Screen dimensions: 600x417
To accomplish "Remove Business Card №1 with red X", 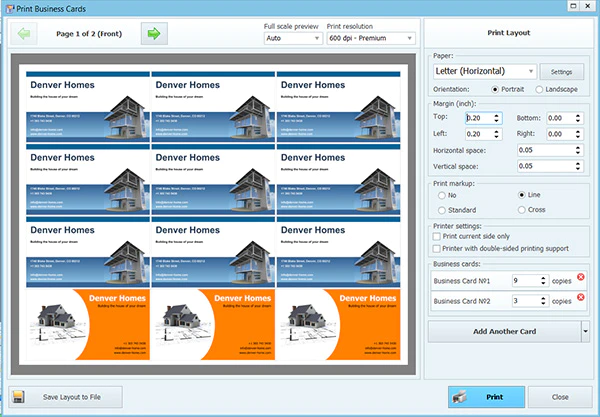I will [580, 277].
